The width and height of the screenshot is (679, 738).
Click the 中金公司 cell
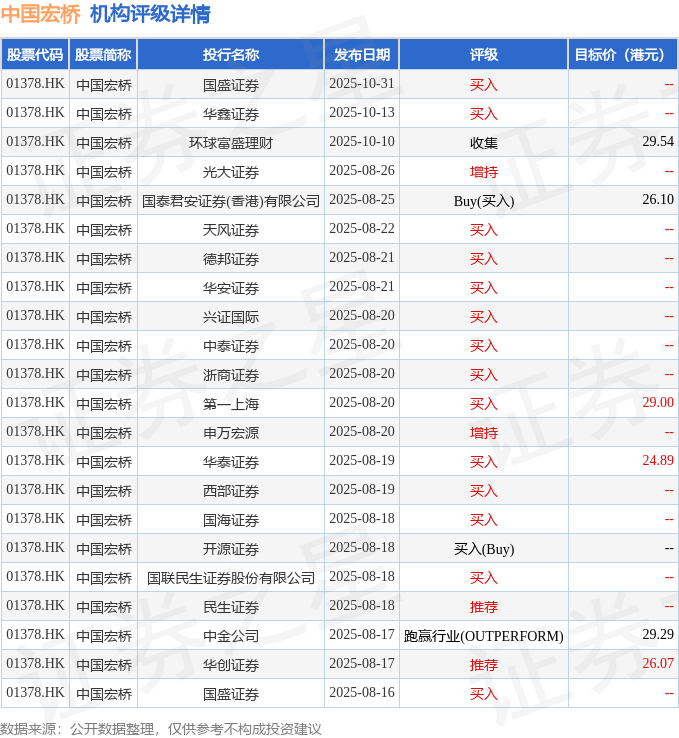pos(231,636)
